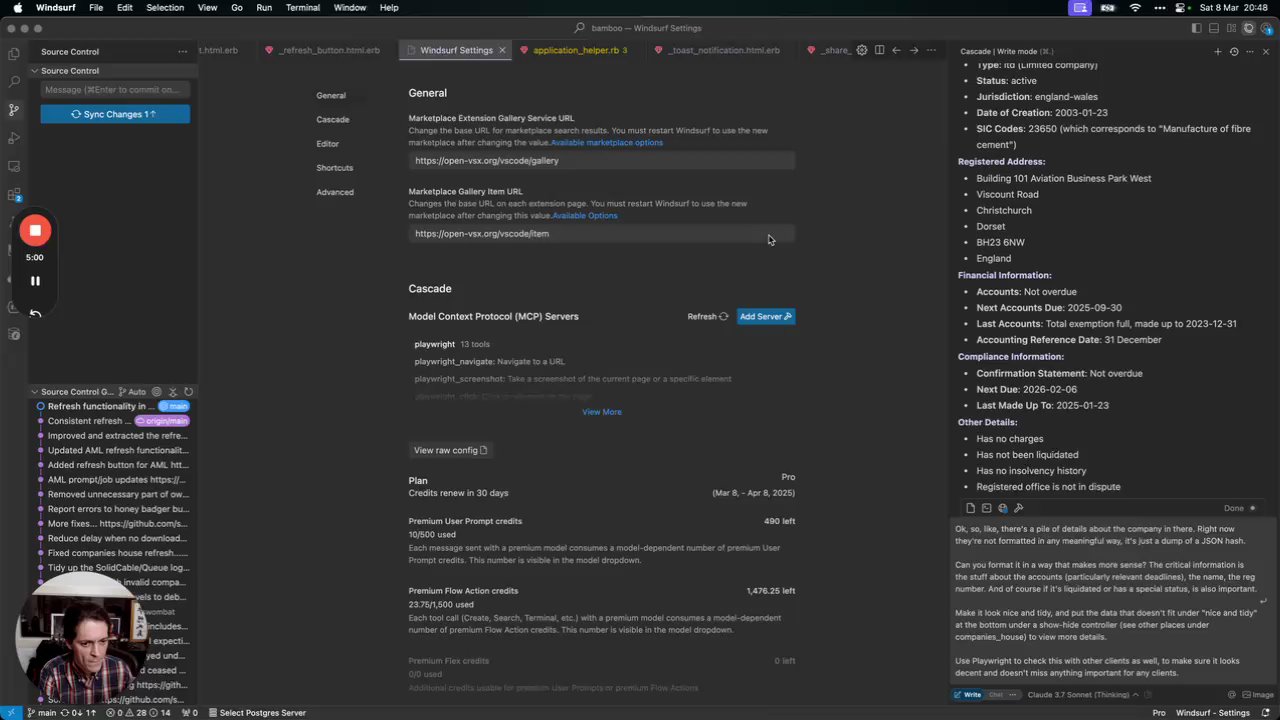The width and height of the screenshot is (1280, 720).
Task: Refresh the Source Control Graph
Action: 188,392
